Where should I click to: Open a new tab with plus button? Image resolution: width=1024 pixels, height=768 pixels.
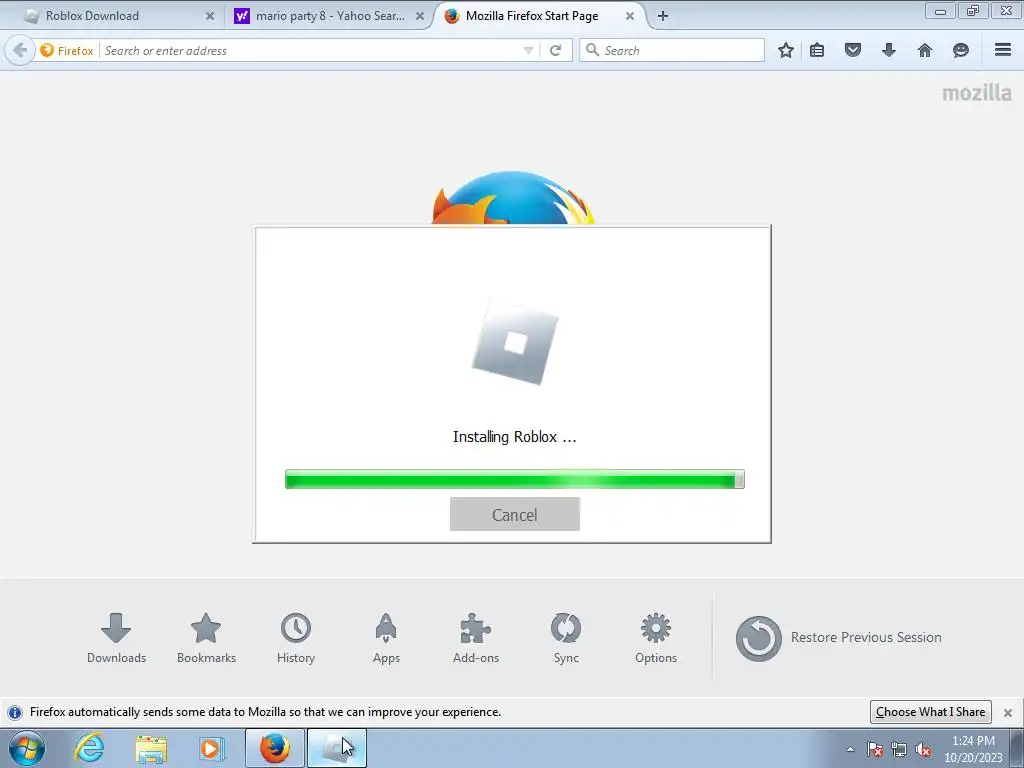click(x=663, y=16)
